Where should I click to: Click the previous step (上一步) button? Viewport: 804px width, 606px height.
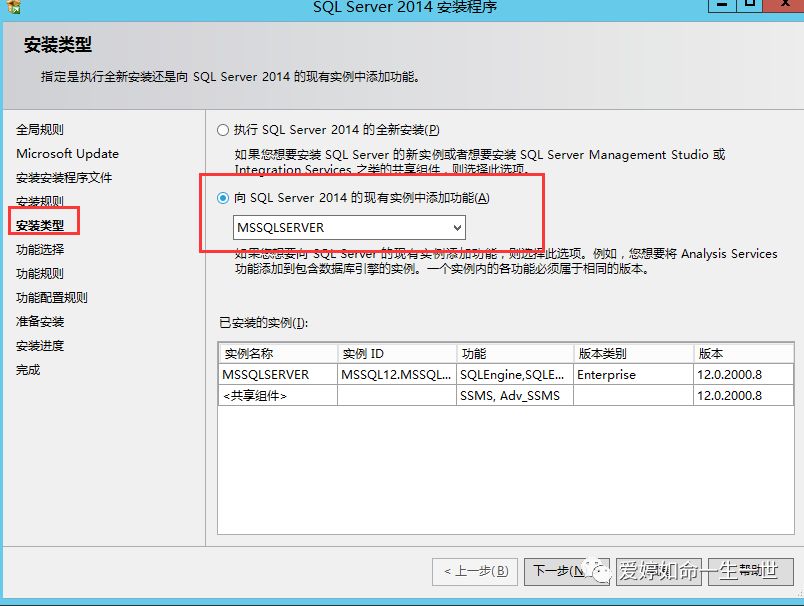475,571
